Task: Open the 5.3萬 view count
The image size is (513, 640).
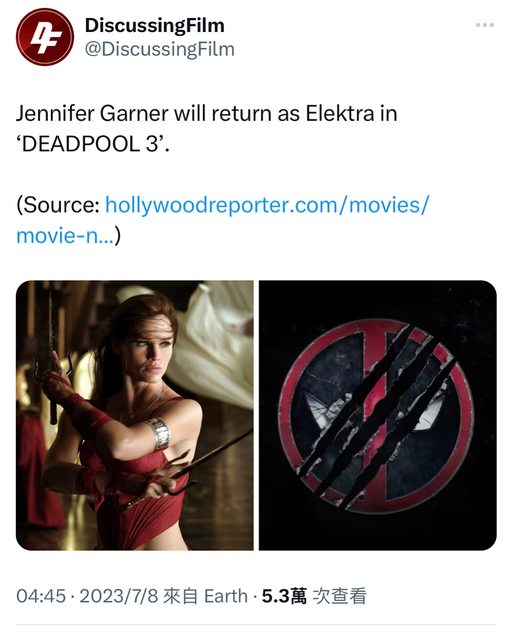Action: click(x=284, y=596)
